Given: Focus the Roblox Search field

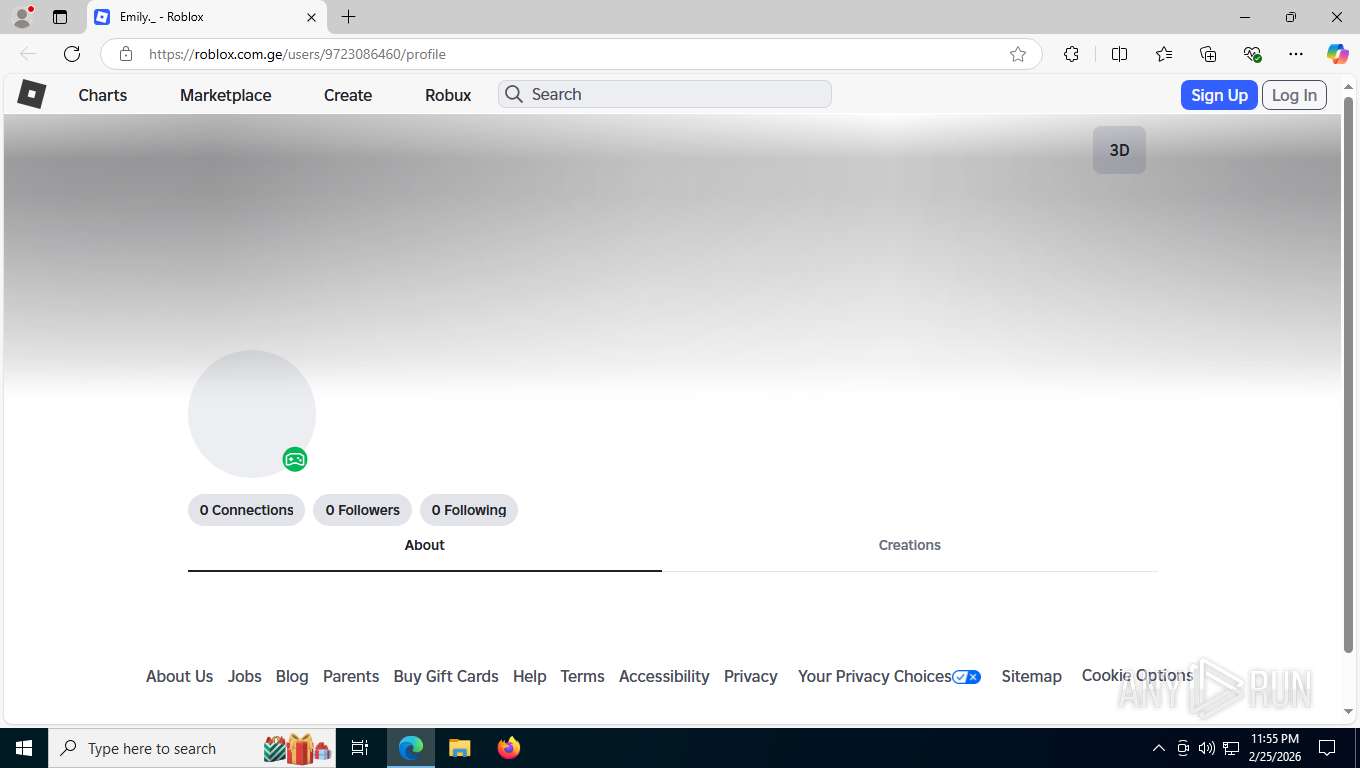Looking at the screenshot, I should [x=665, y=94].
